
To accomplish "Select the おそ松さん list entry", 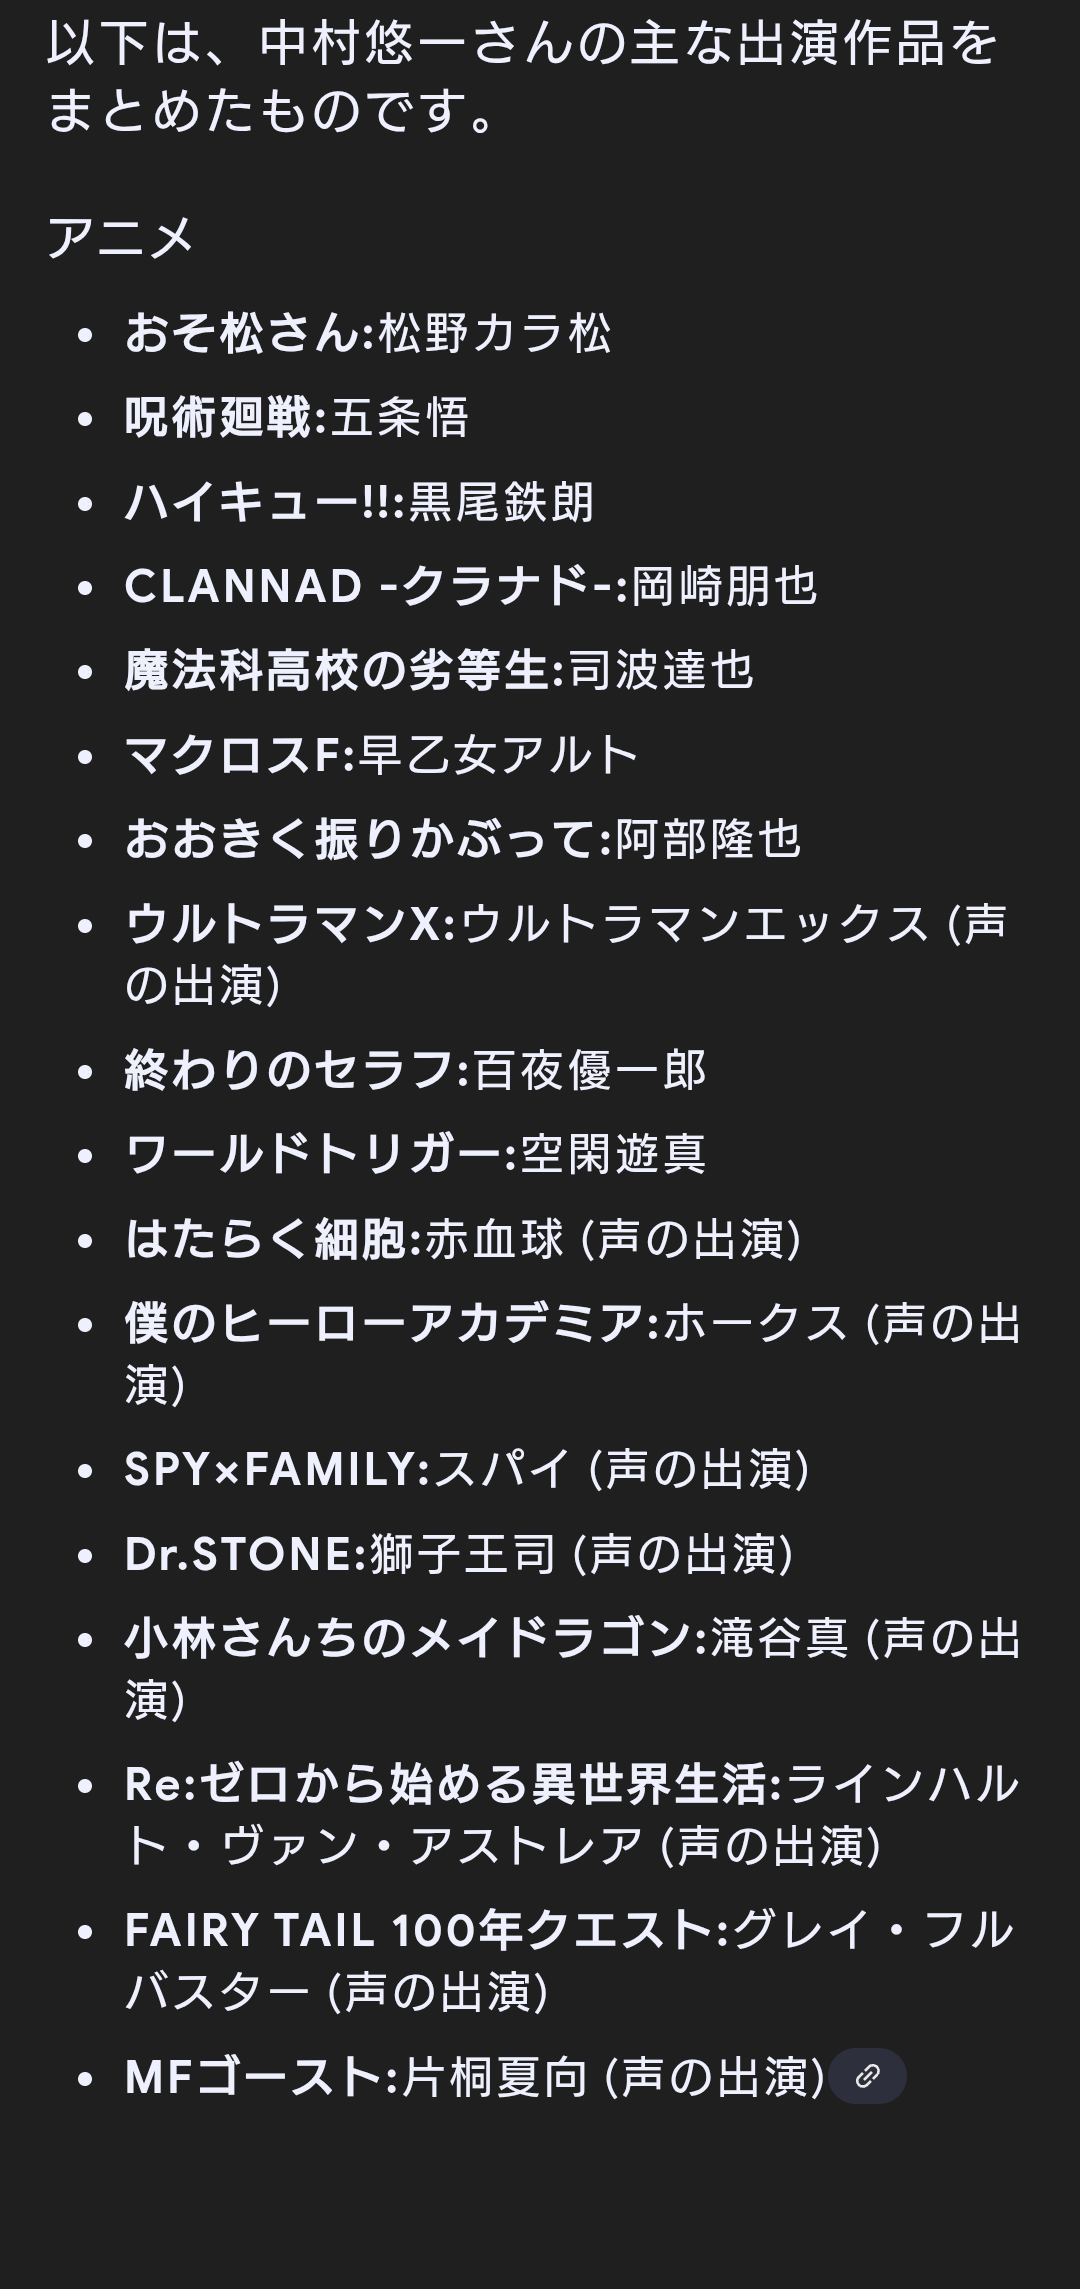I will (368, 333).
